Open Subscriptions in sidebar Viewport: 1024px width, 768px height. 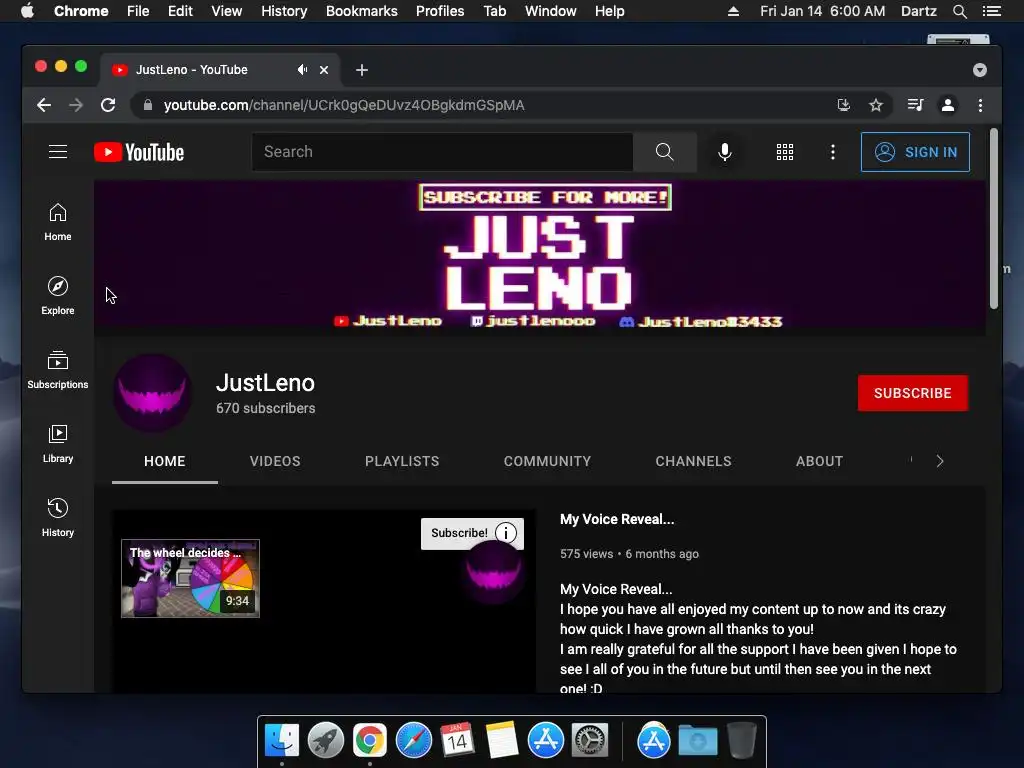click(57, 370)
